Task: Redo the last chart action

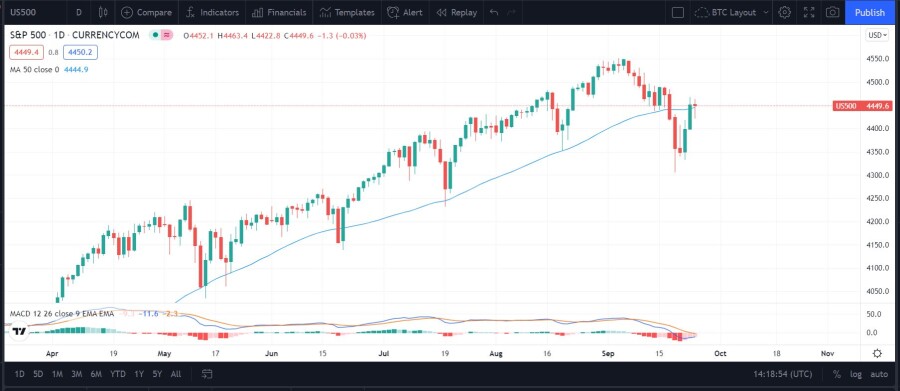Action: pos(511,12)
